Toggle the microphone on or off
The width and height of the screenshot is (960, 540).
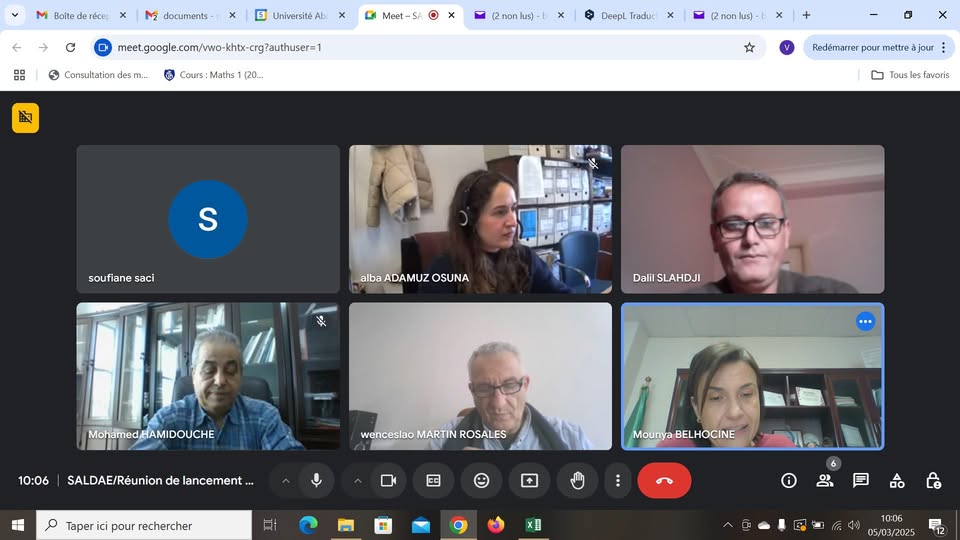(x=316, y=481)
